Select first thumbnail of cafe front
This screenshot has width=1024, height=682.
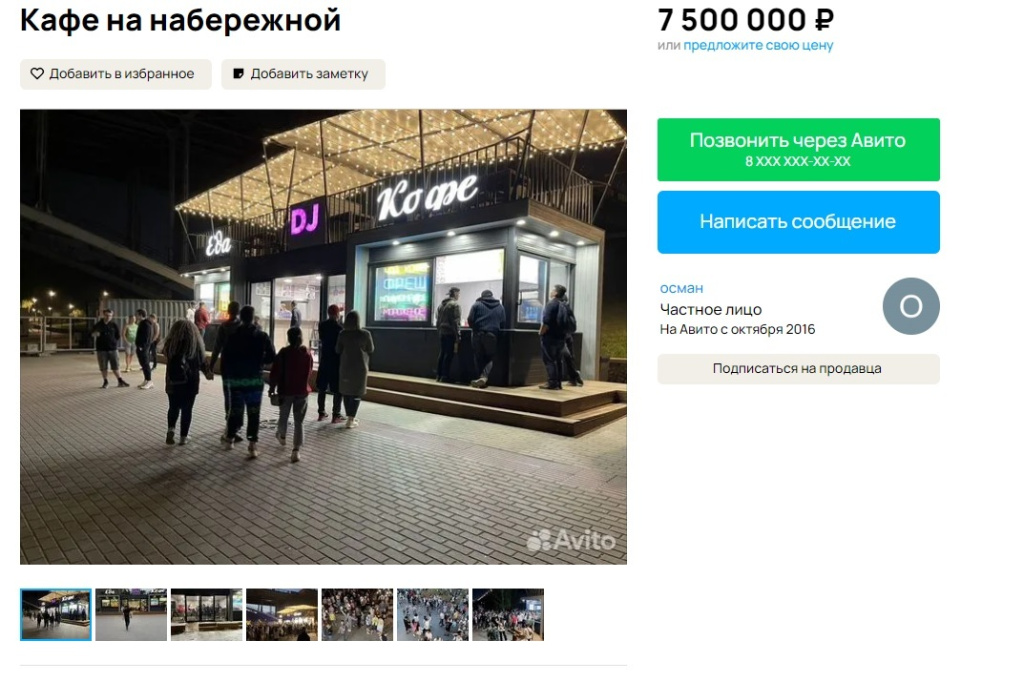[56, 615]
